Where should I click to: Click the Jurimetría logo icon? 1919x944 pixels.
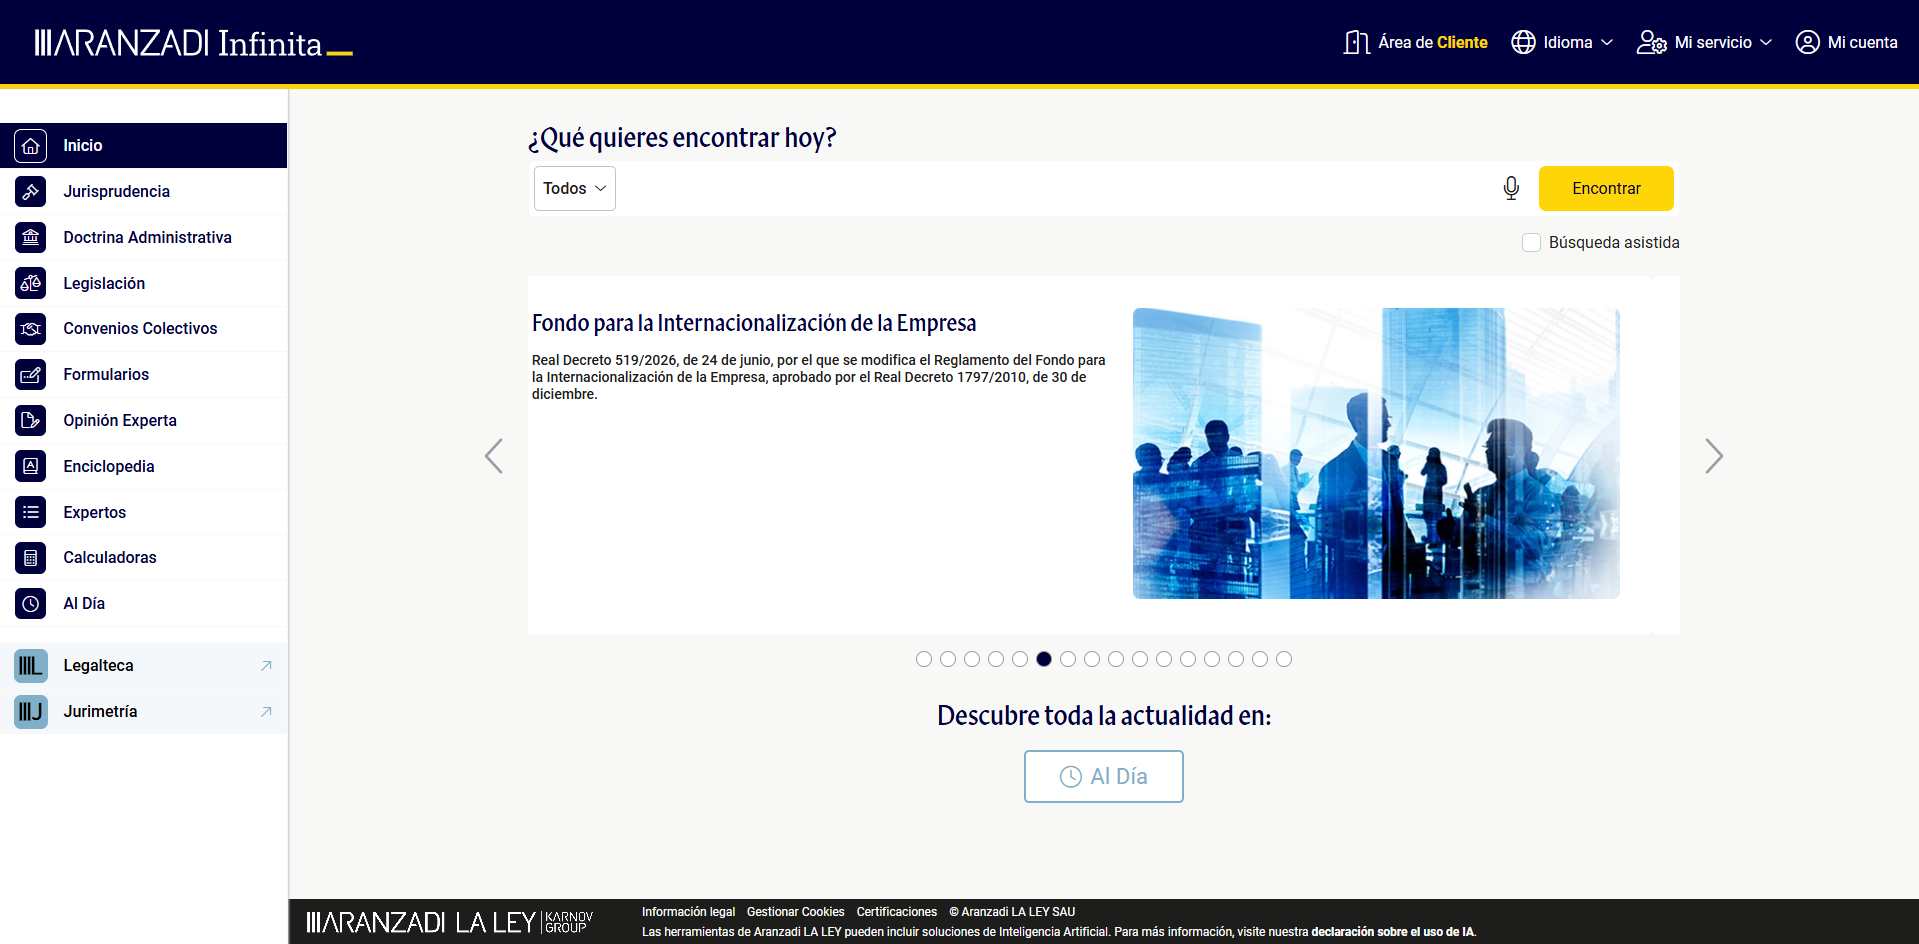(31, 711)
